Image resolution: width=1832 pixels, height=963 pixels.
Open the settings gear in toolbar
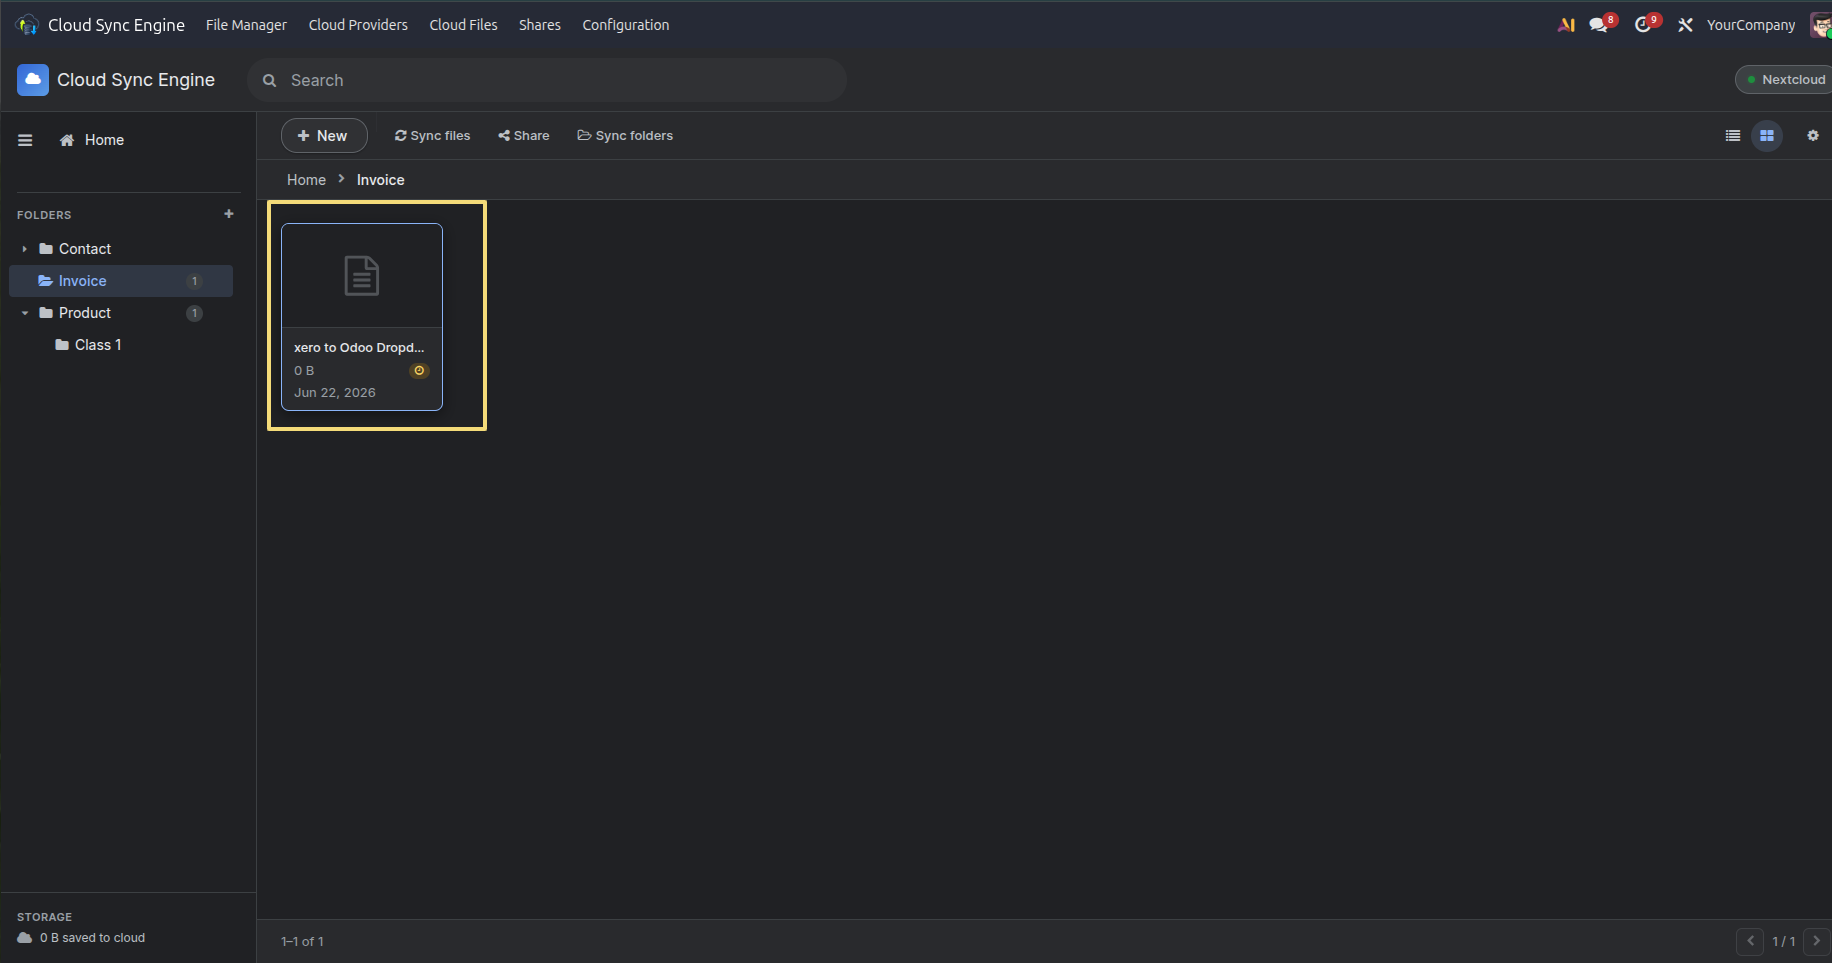pyautogui.click(x=1813, y=136)
